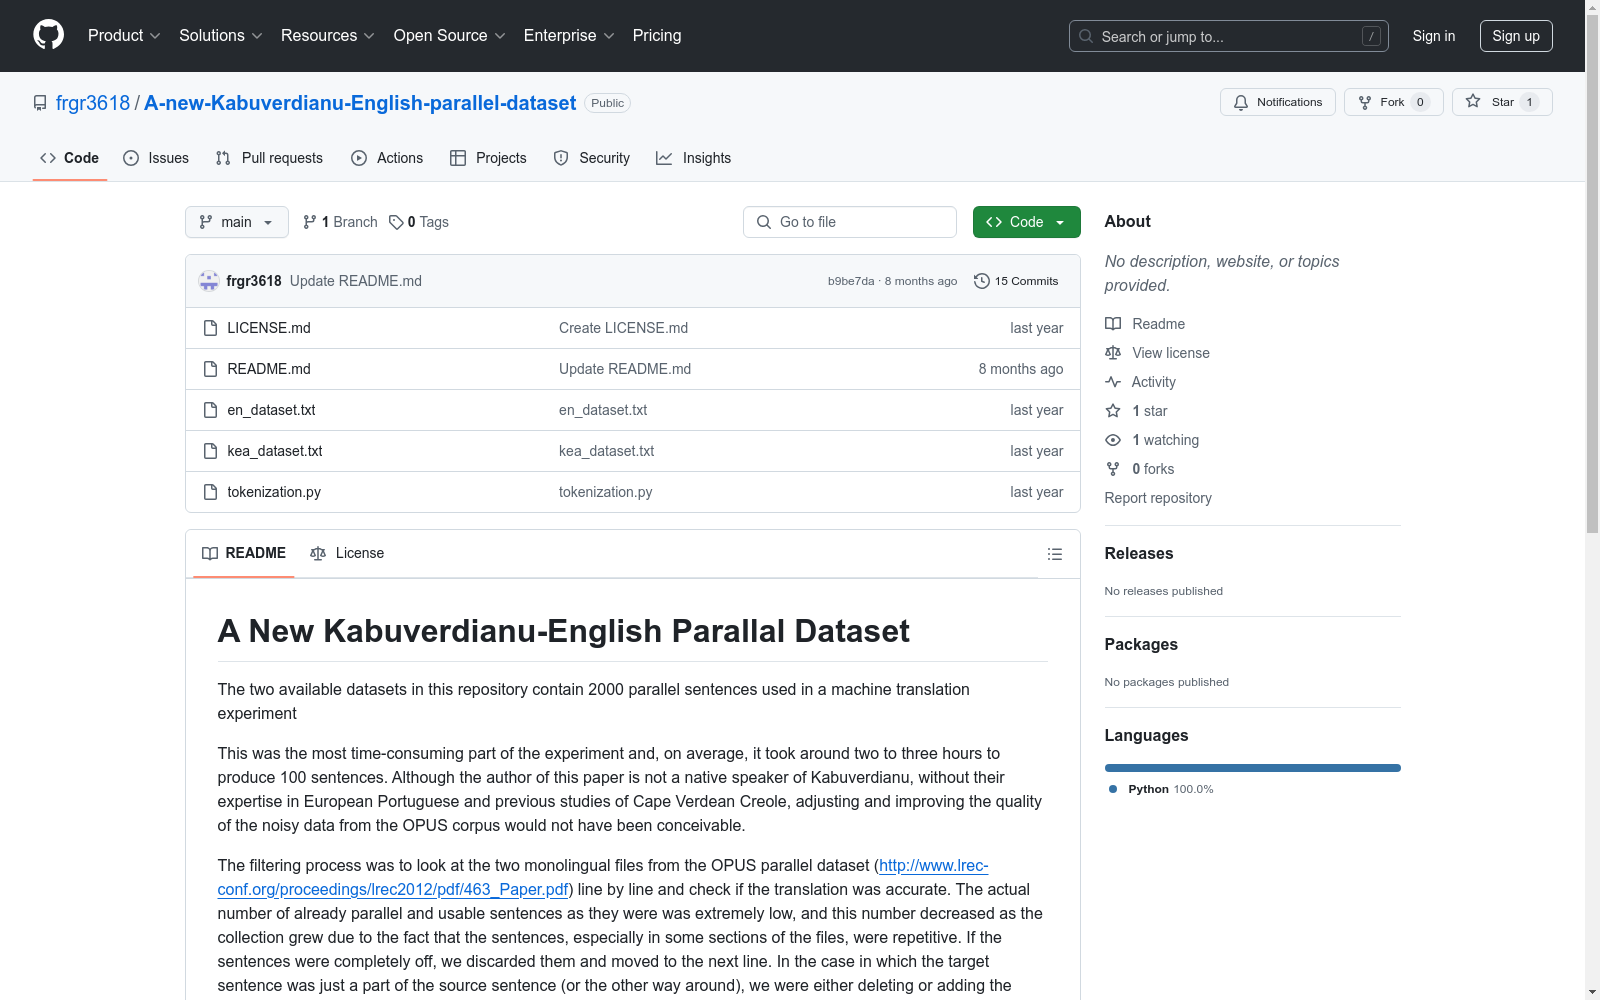Click the file icon beside en_dataset.txt
This screenshot has height=1000, width=1600.
pos(210,410)
